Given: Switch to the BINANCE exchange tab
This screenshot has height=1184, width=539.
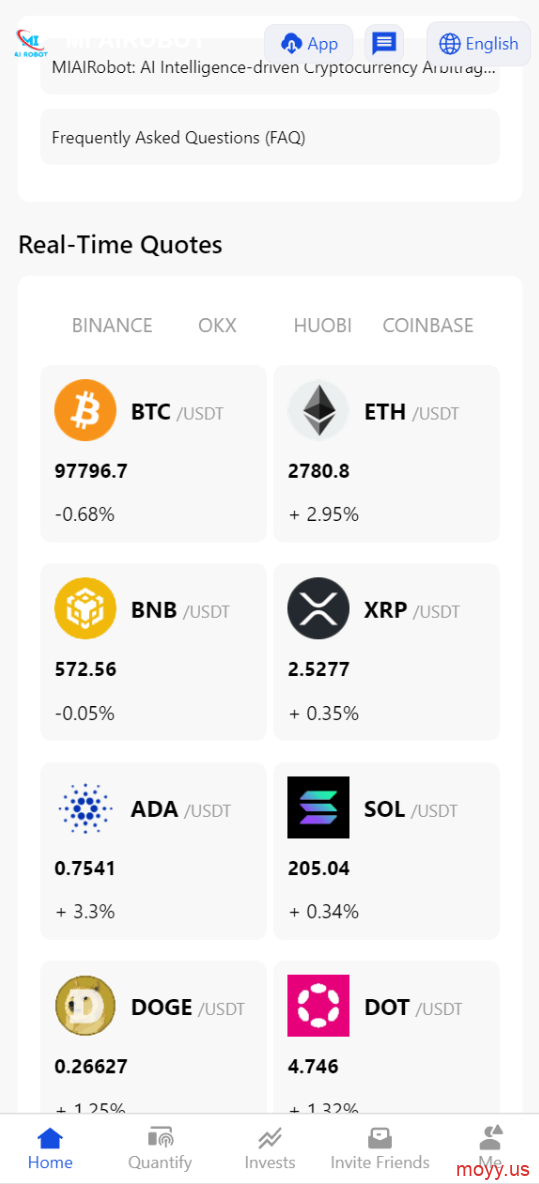Looking at the screenshot, I should point(112,325).
